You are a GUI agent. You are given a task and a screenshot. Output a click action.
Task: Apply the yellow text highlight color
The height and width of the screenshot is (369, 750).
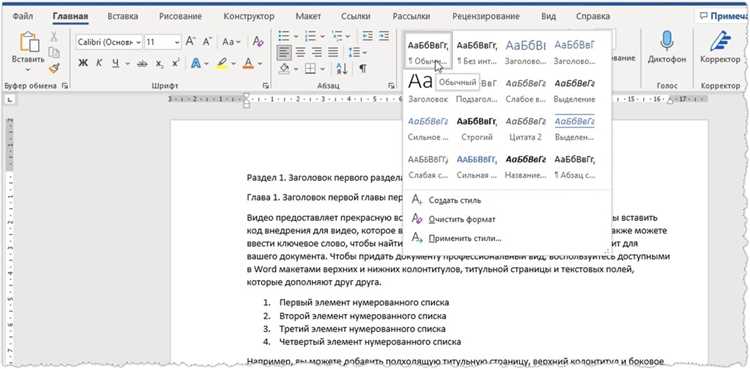(221, 63)
